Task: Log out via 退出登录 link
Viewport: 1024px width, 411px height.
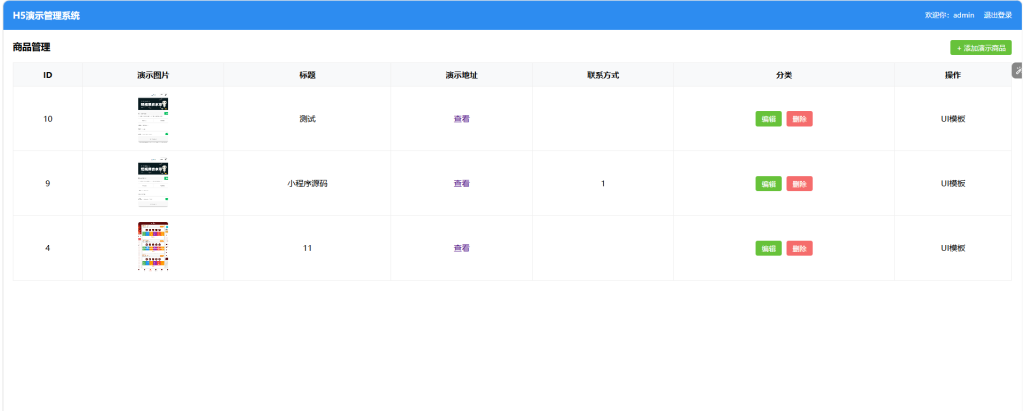Action: coord(997,15)
